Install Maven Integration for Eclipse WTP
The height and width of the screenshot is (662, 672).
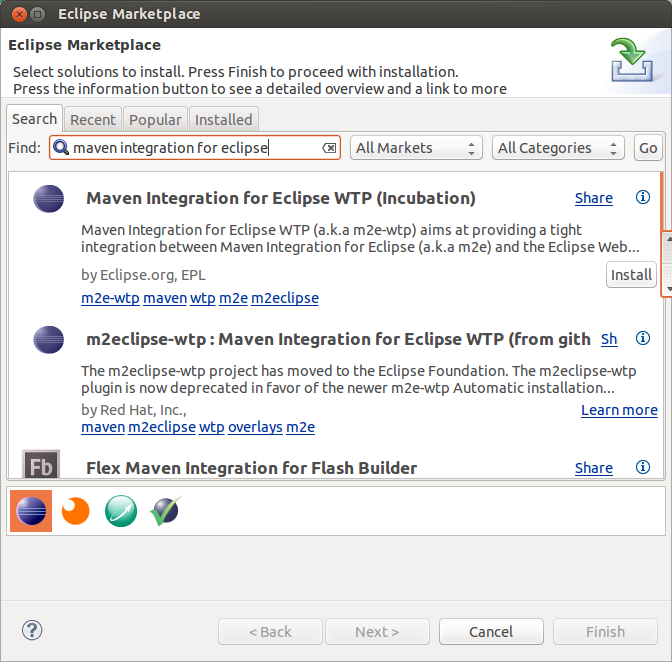(631, 275)
